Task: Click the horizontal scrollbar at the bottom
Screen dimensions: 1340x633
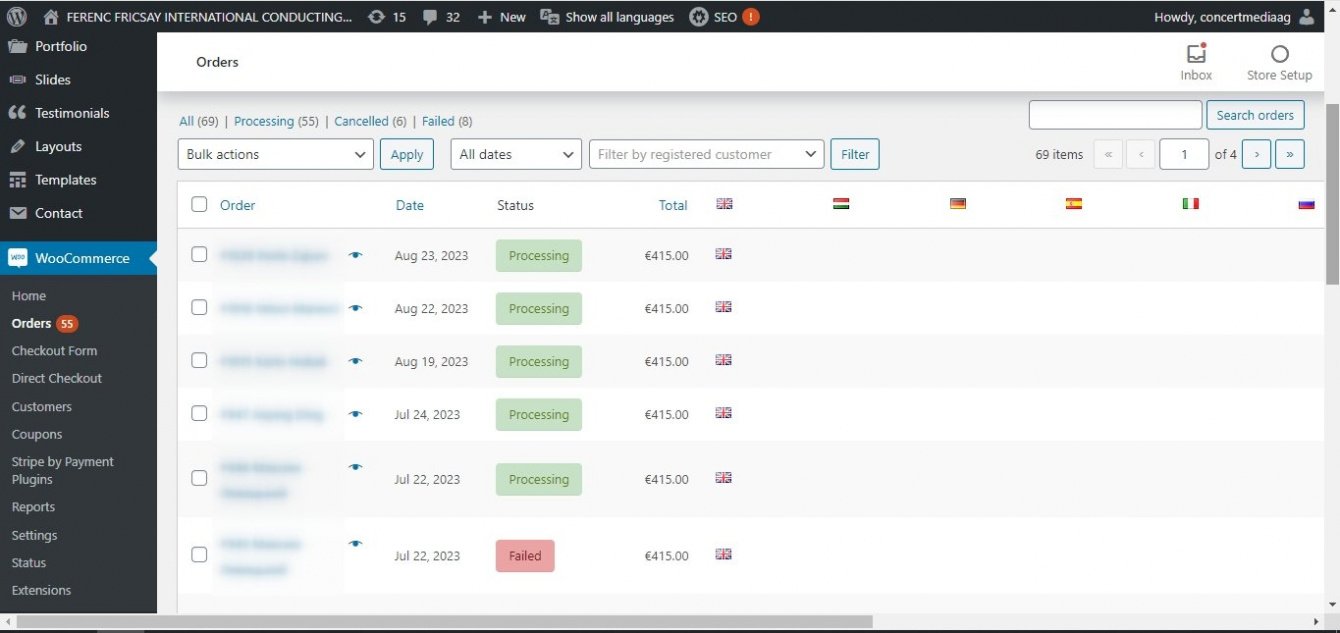Action: [x=444, y=622]
